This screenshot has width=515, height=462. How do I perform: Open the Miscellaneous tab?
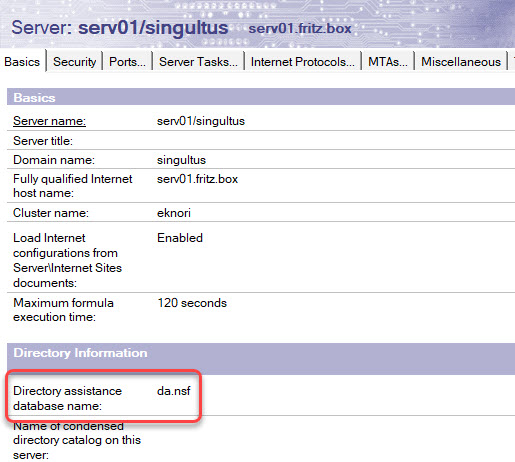click(461, 62)
